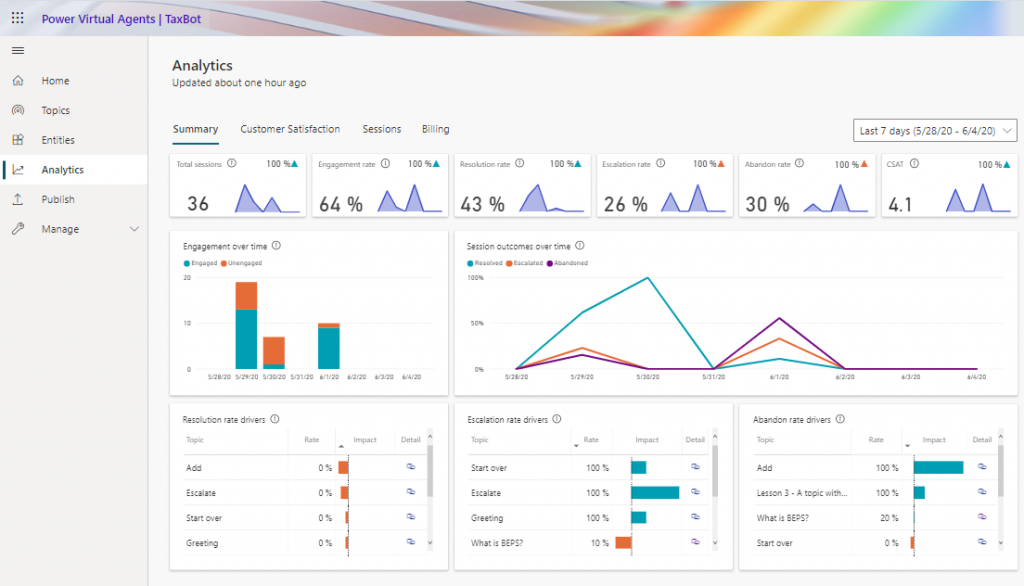Open detail link for Add in Resolution drivers
This screenshot has height=586, width=1024.
(x=411, y=466)
